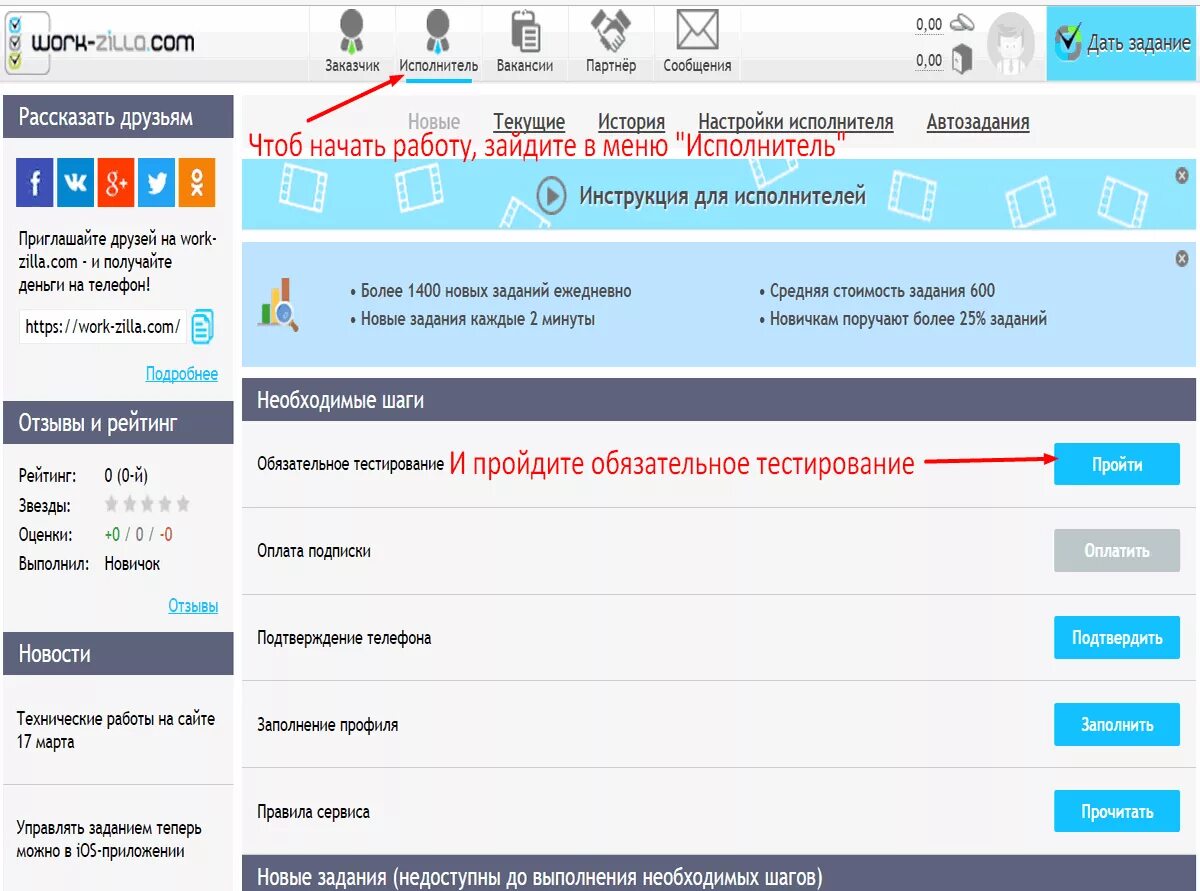Open the Вакансии clipboard icon

[525, 30]
